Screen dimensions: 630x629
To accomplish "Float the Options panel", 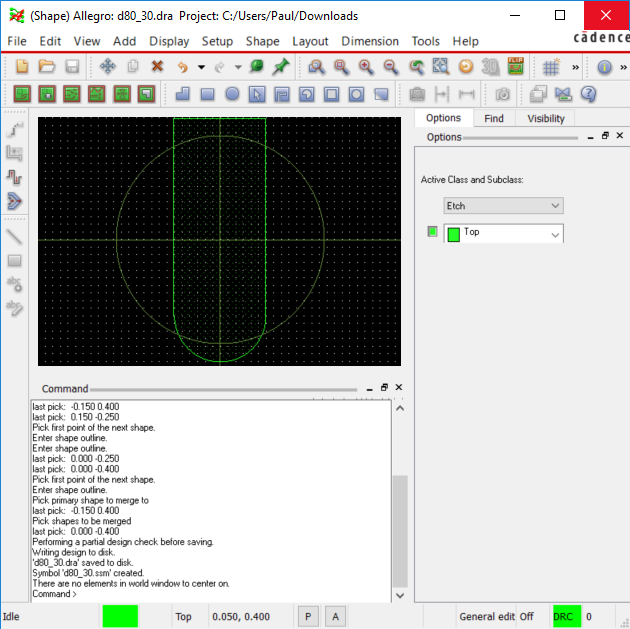I will pyautogui.click(x=605, y=136).
